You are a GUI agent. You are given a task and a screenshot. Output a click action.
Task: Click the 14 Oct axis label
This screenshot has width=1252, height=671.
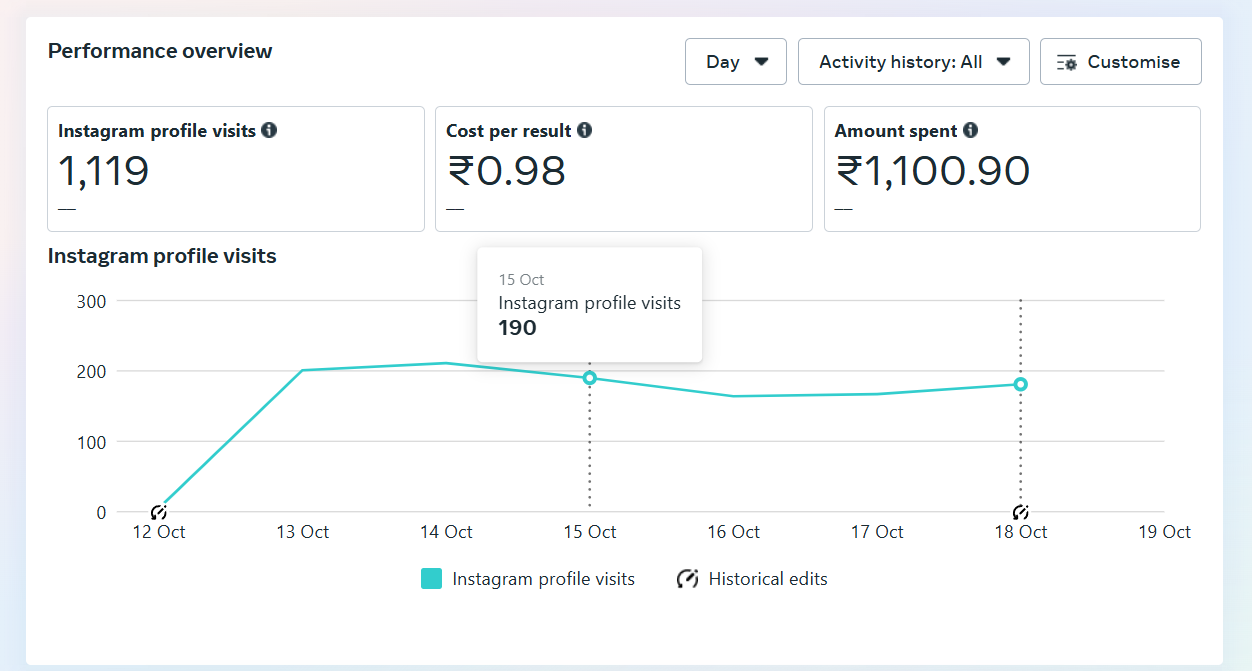click(446, 532)
